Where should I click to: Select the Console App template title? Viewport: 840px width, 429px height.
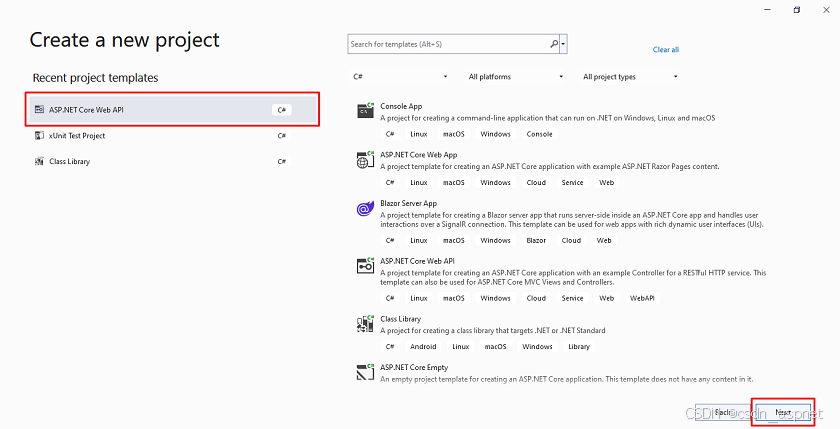[x=401, y=106]
